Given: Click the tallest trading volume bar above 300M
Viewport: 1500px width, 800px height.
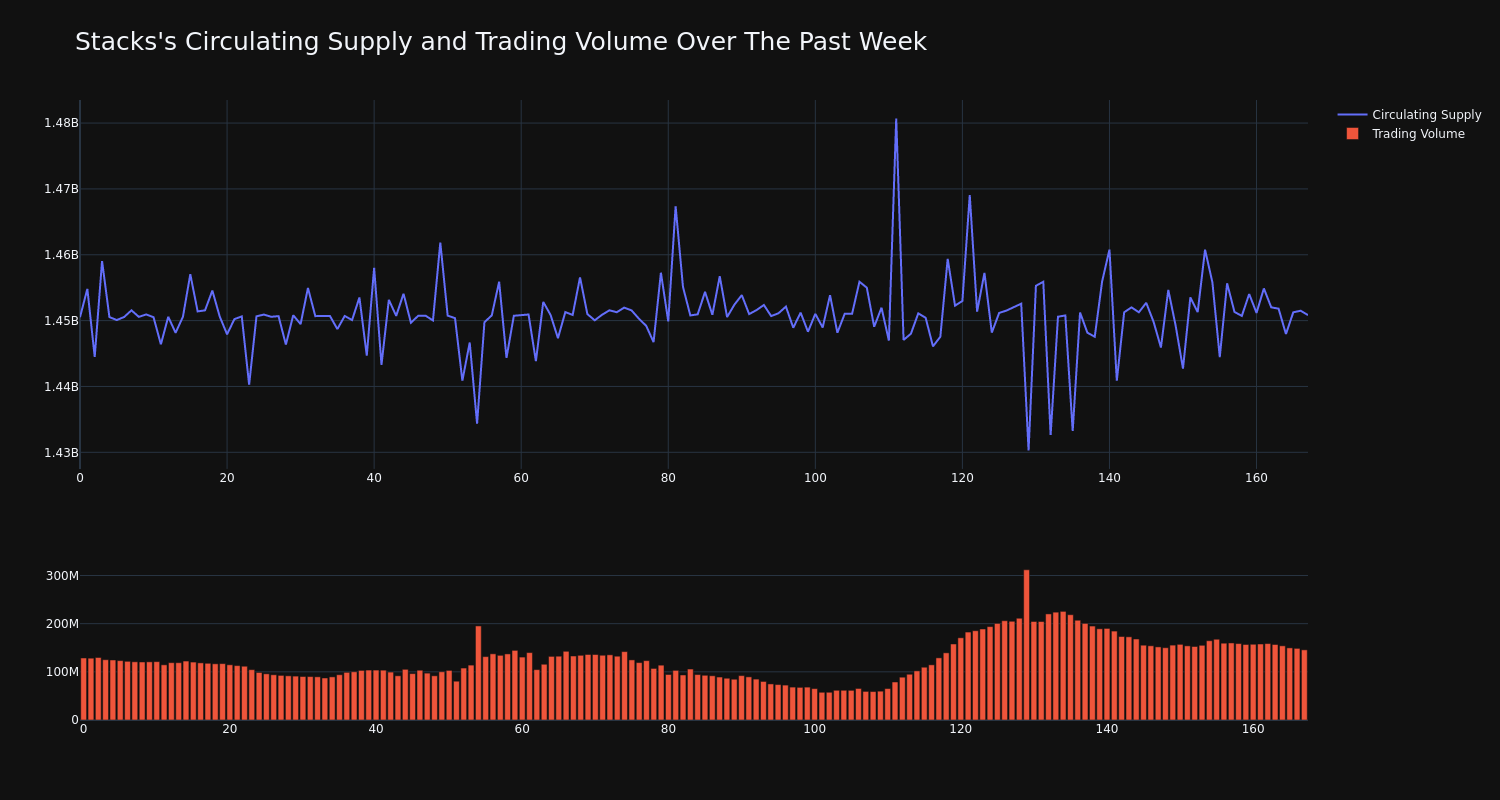Looking at the screenshot, I should coord(1026,644).
